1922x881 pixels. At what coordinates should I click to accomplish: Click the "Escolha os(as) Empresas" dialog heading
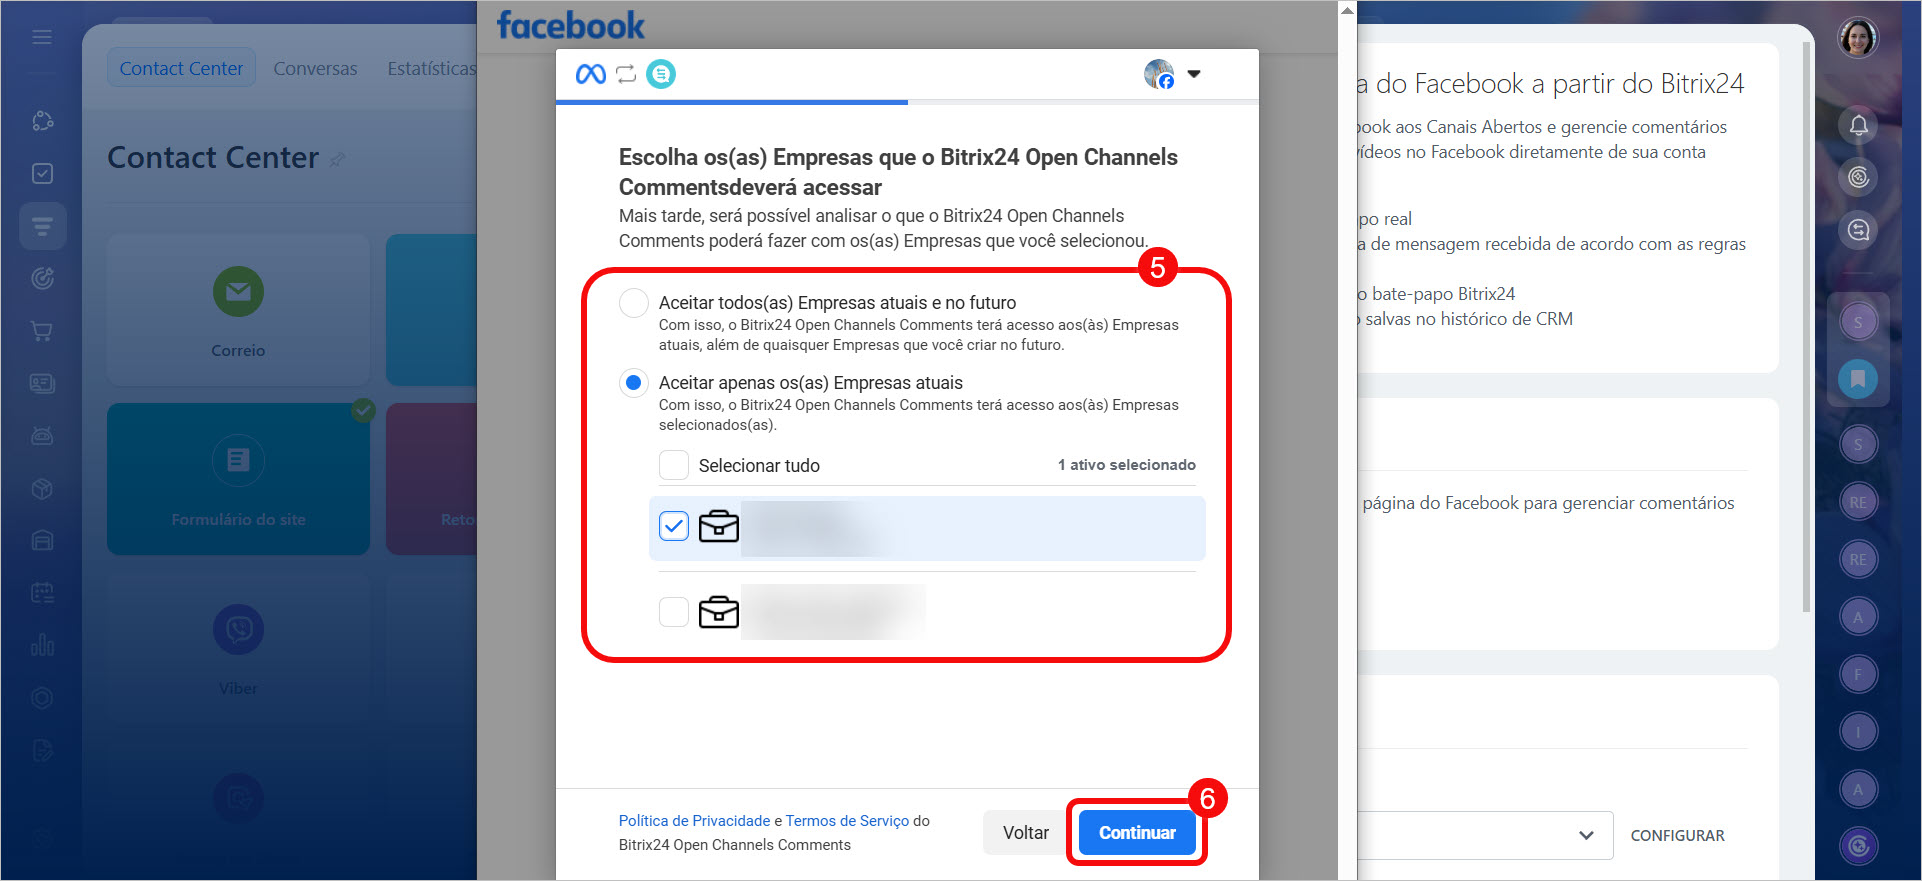click(x=898, y=172)
